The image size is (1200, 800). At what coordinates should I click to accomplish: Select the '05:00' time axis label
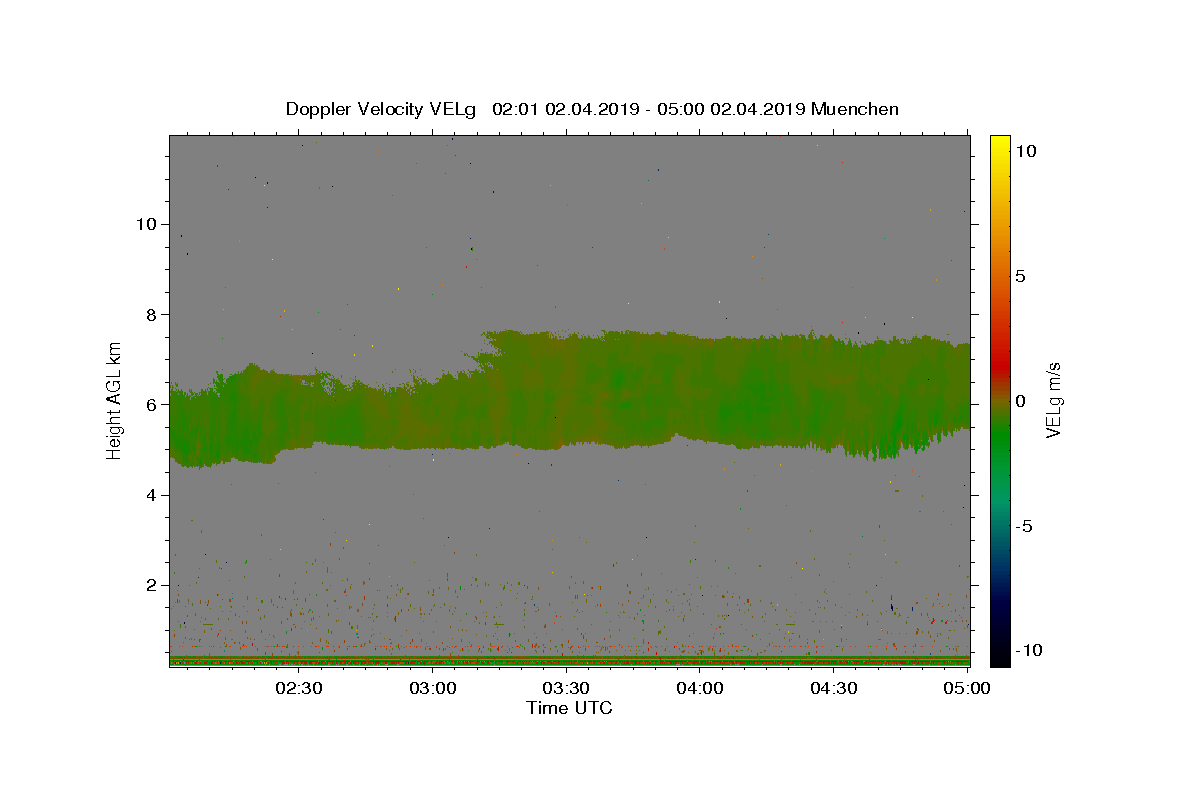(x=968, y=688)
